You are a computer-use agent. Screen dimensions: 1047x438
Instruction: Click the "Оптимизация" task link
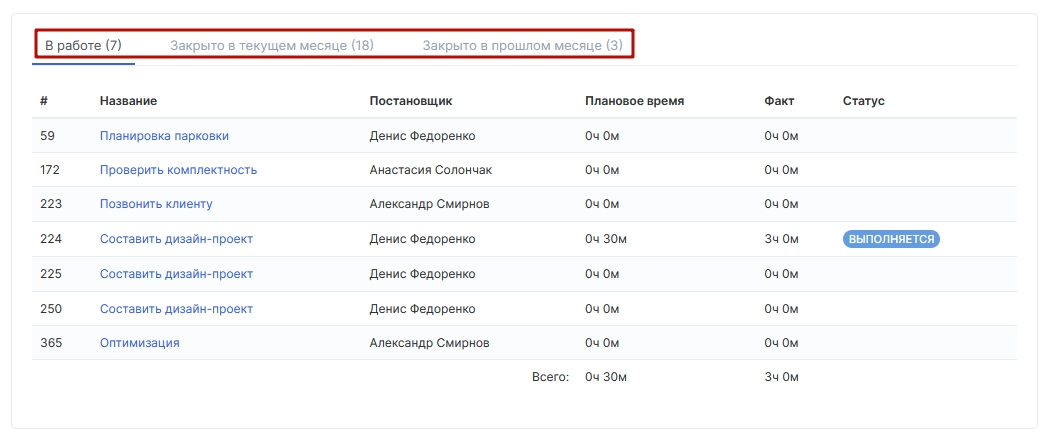139,343
